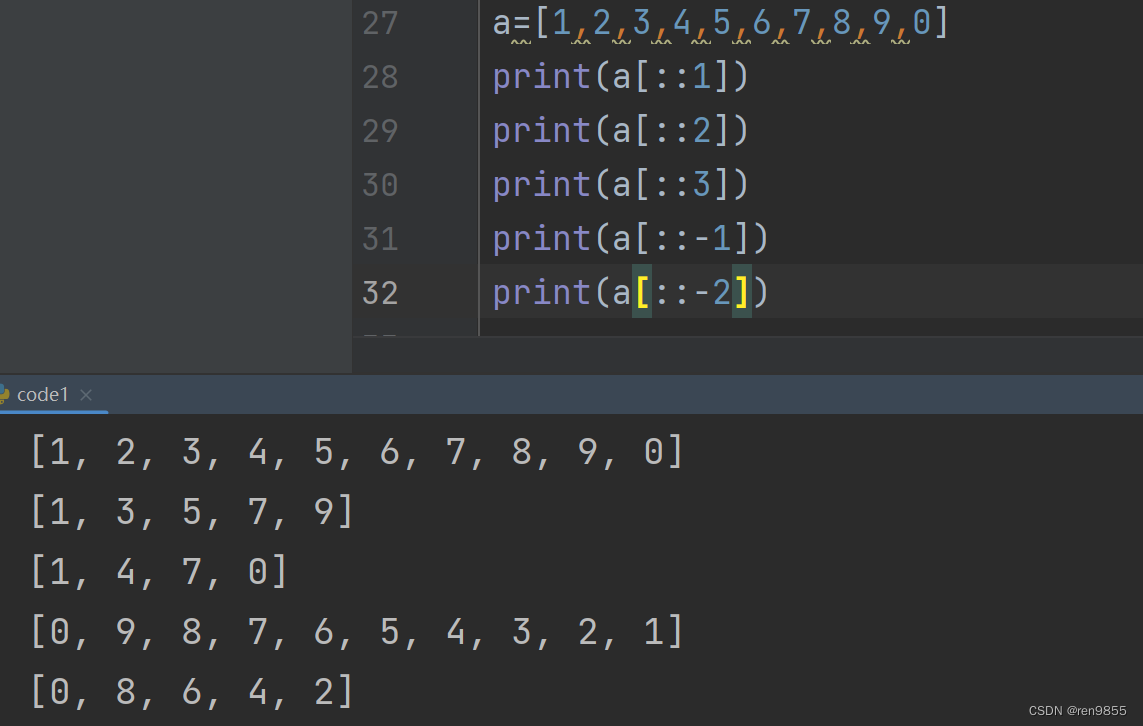Image resolution: width=1143 pixels, height=726 pixels.
Task: Click the Python icon on code1 tab
Action: coord(4,394)
